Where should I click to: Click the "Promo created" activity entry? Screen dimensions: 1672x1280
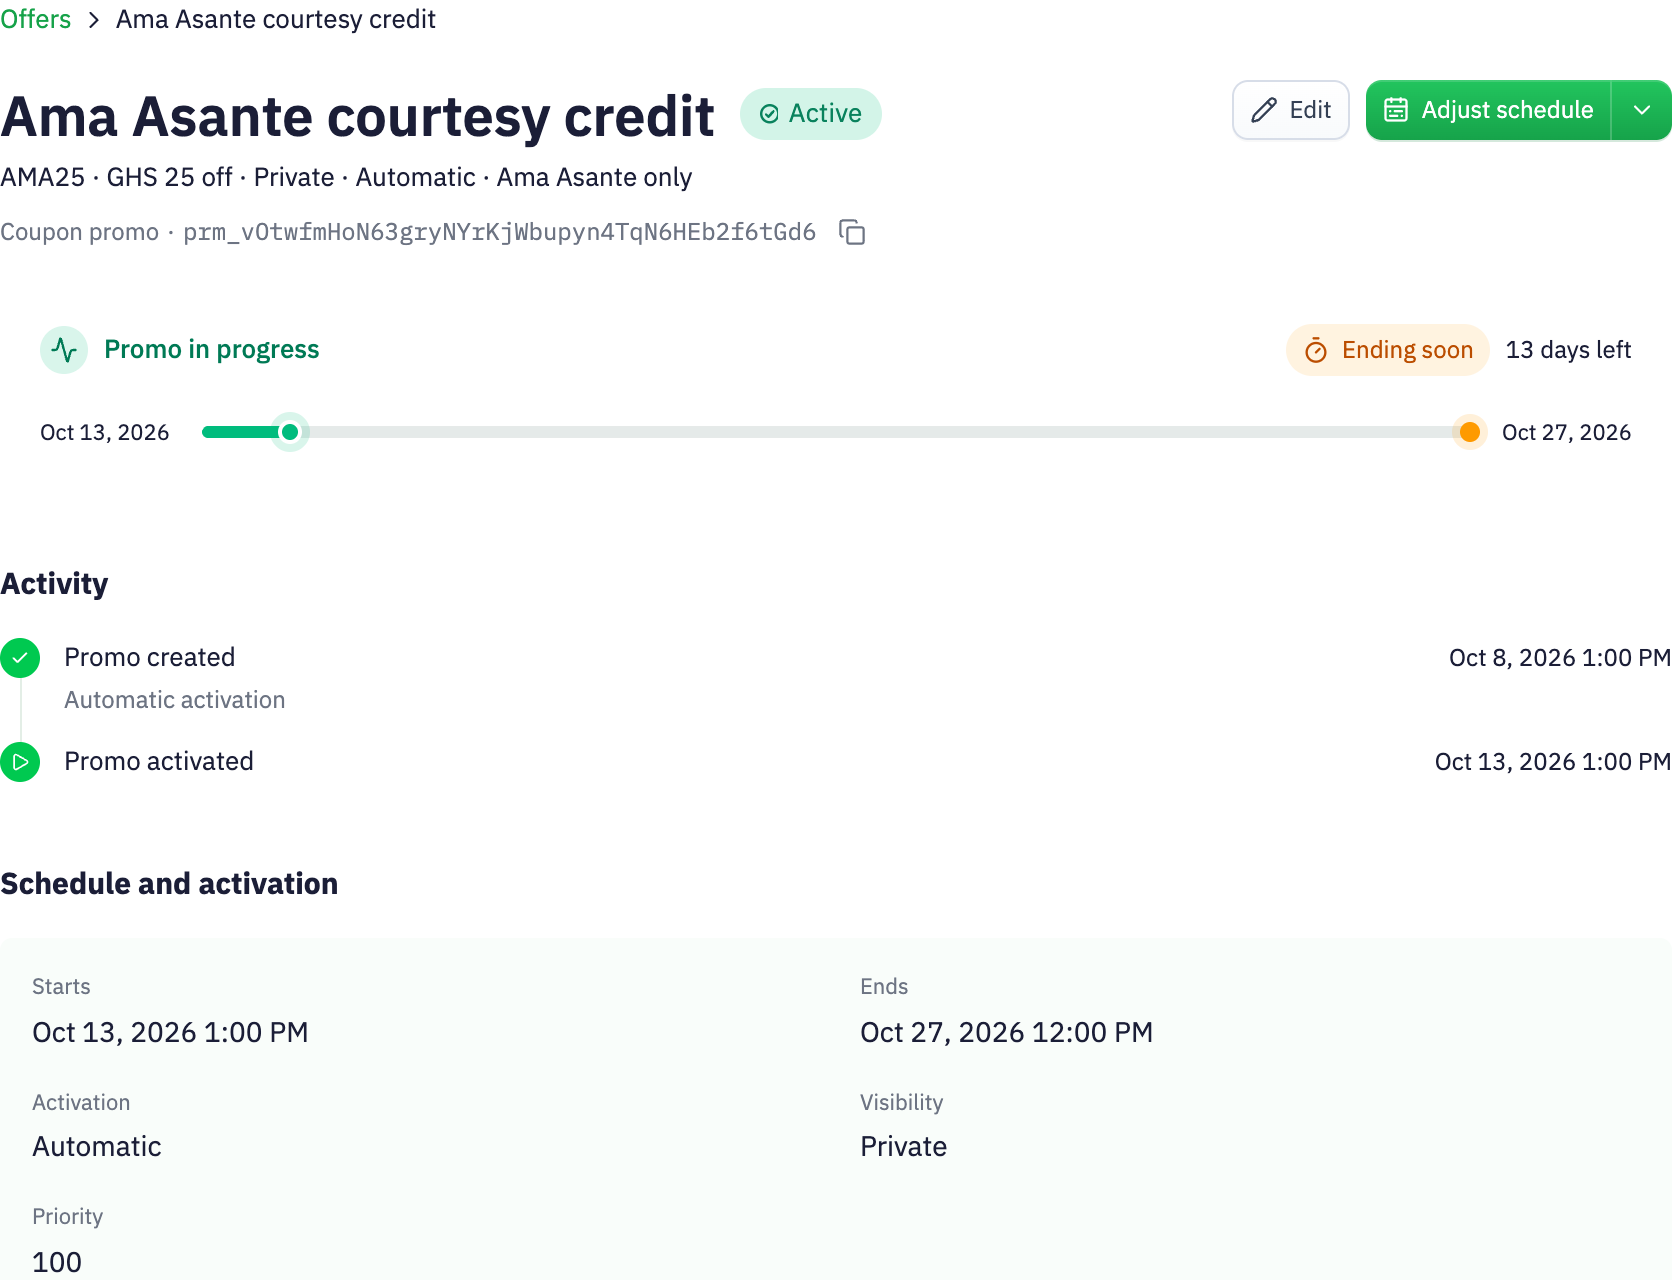150,657
